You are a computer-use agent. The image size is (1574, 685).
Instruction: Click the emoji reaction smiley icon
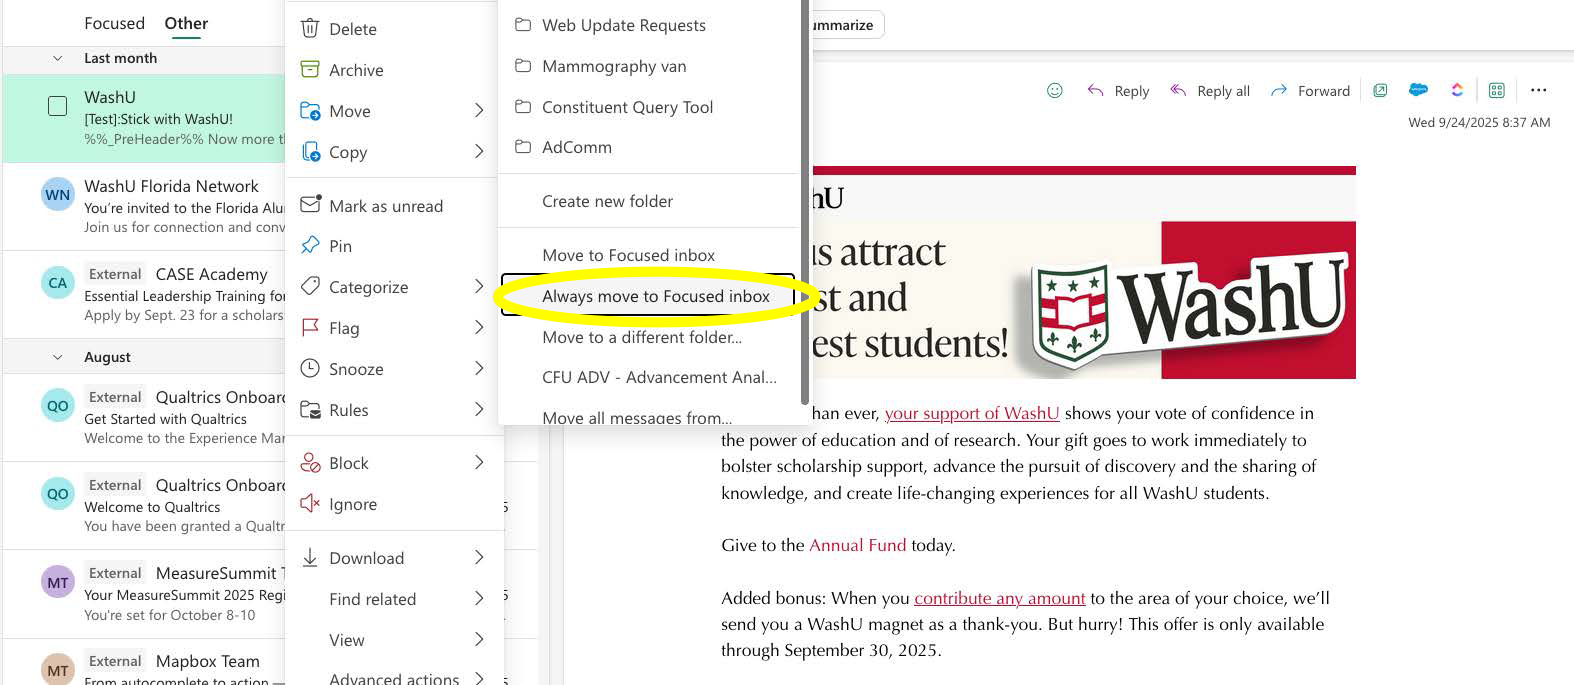[x=1054, y=90]
